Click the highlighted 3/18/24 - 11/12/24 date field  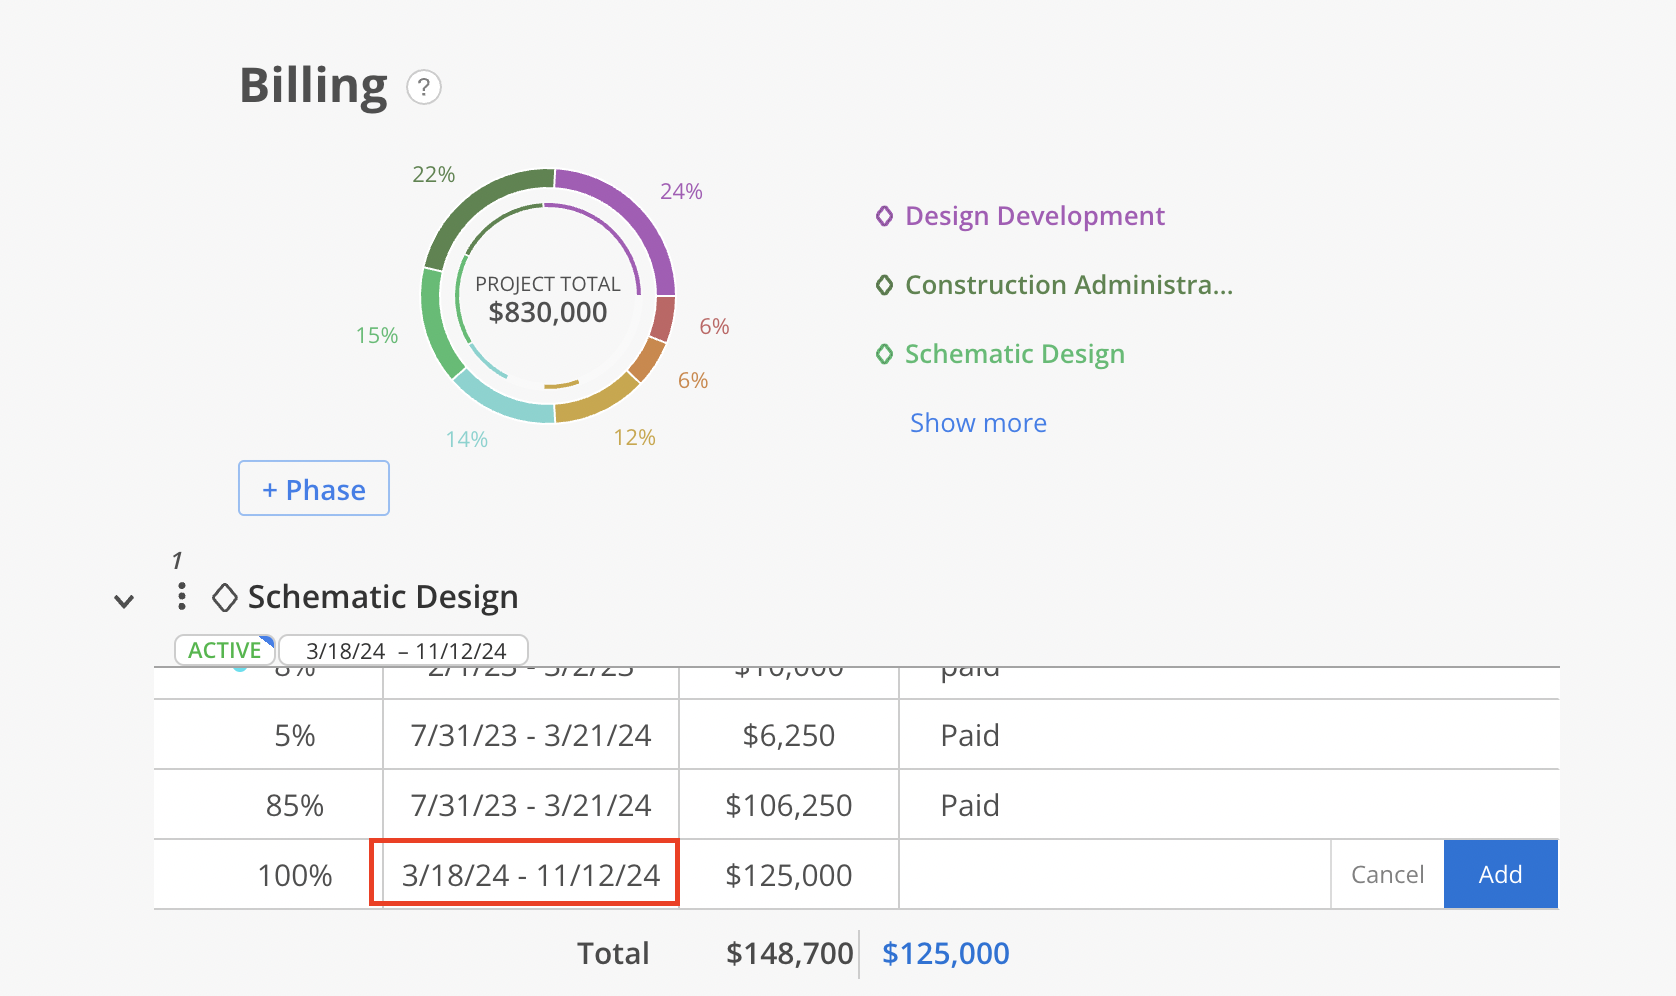(530, 873)
